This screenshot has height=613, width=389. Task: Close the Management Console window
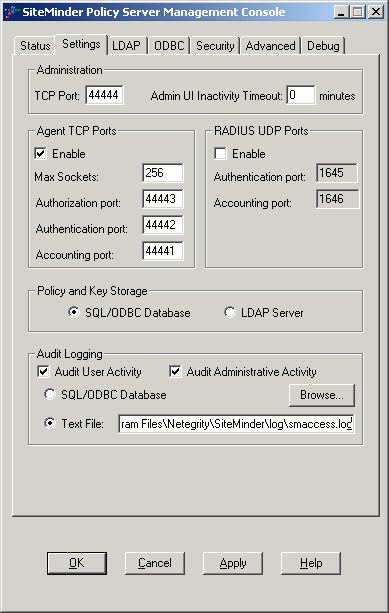(376, 12)
